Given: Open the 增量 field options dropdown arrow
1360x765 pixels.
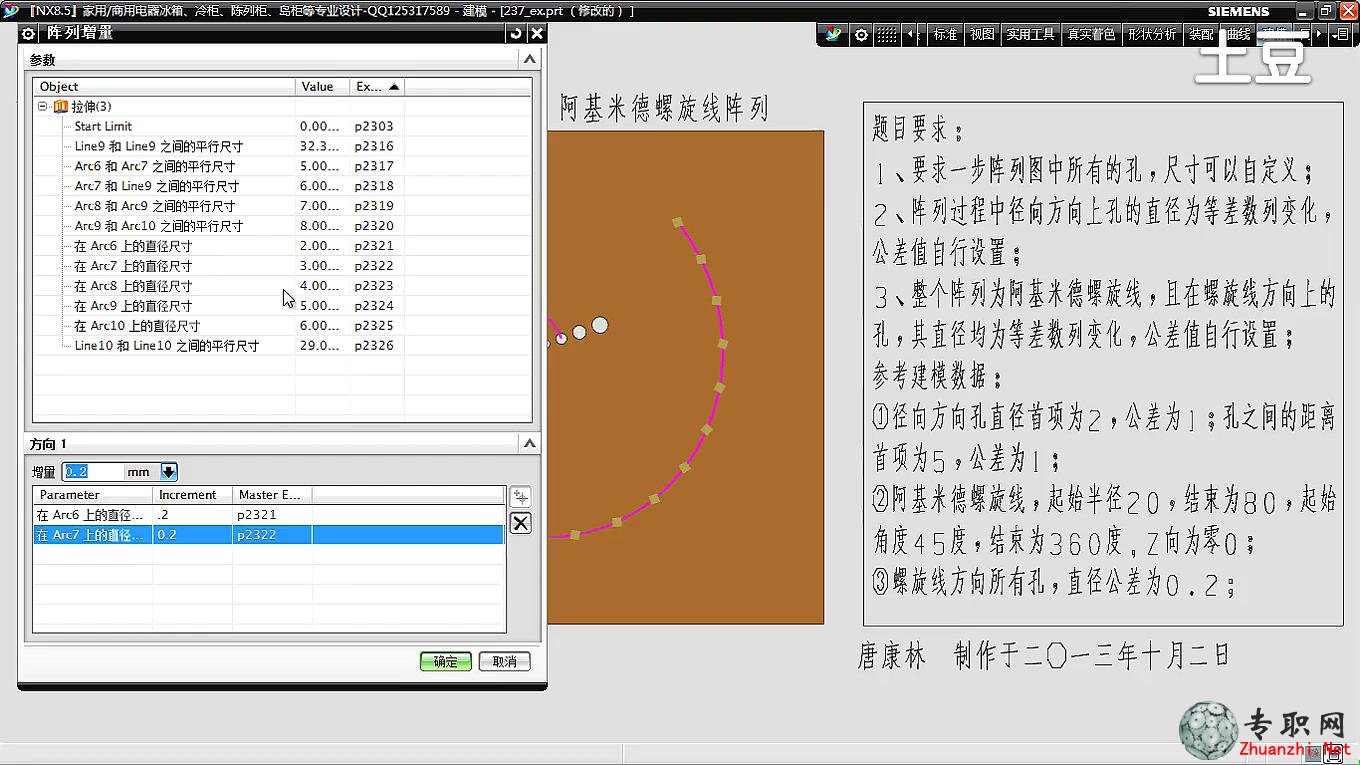Looking at the screenshot, I should (168, 472).
